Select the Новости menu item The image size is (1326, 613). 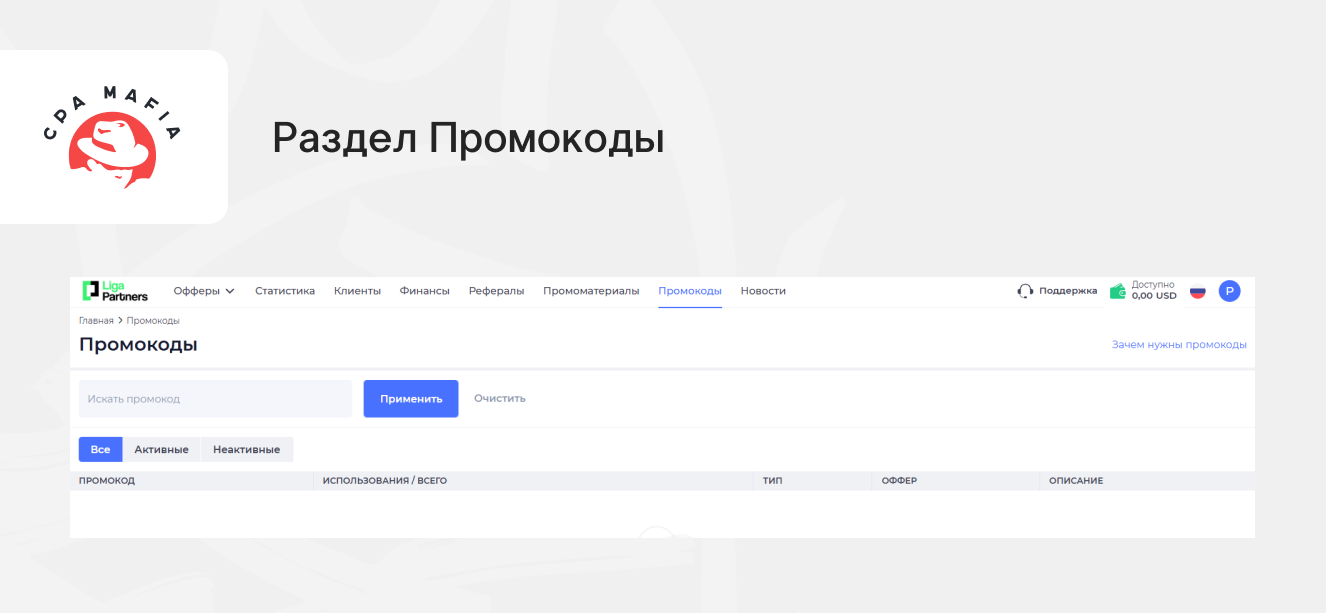(x=763, y=291)
